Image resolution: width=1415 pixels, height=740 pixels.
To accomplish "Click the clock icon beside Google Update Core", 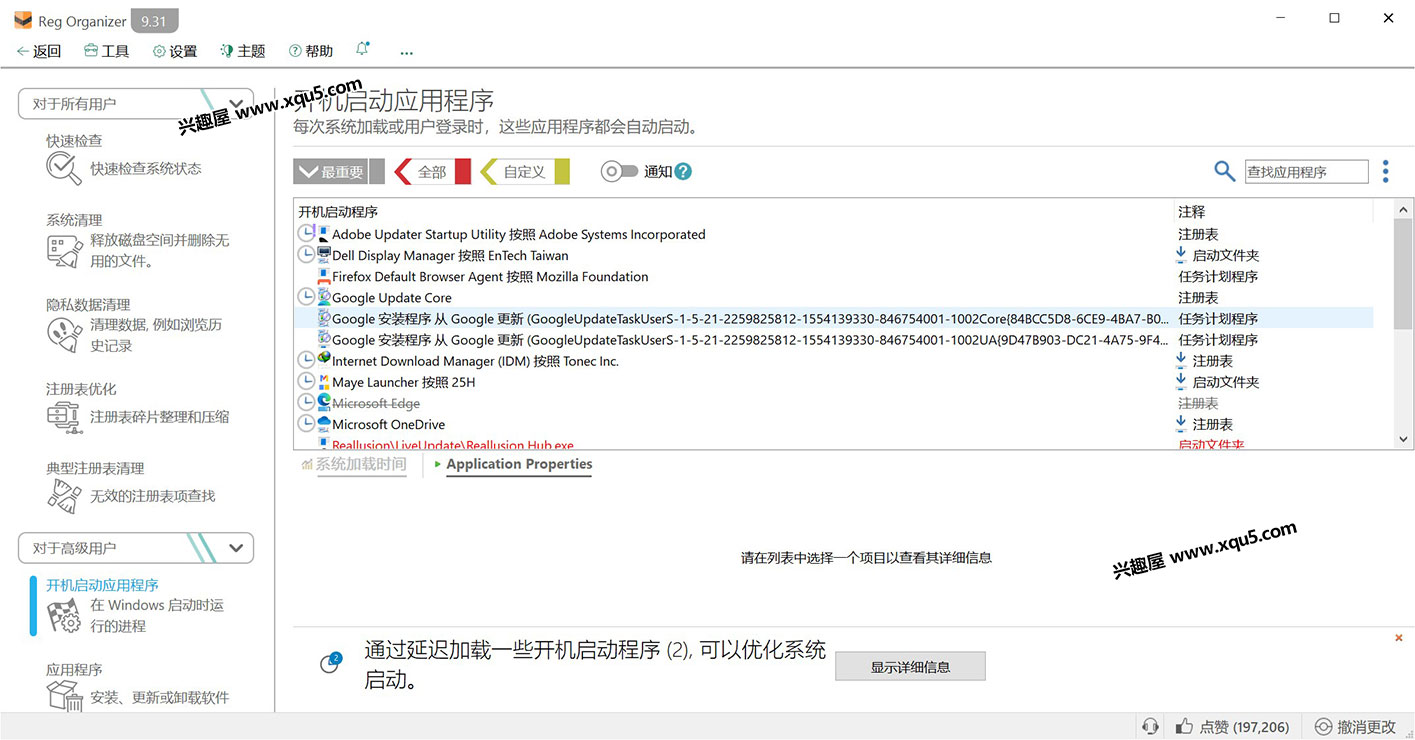I will click(306, 297).
